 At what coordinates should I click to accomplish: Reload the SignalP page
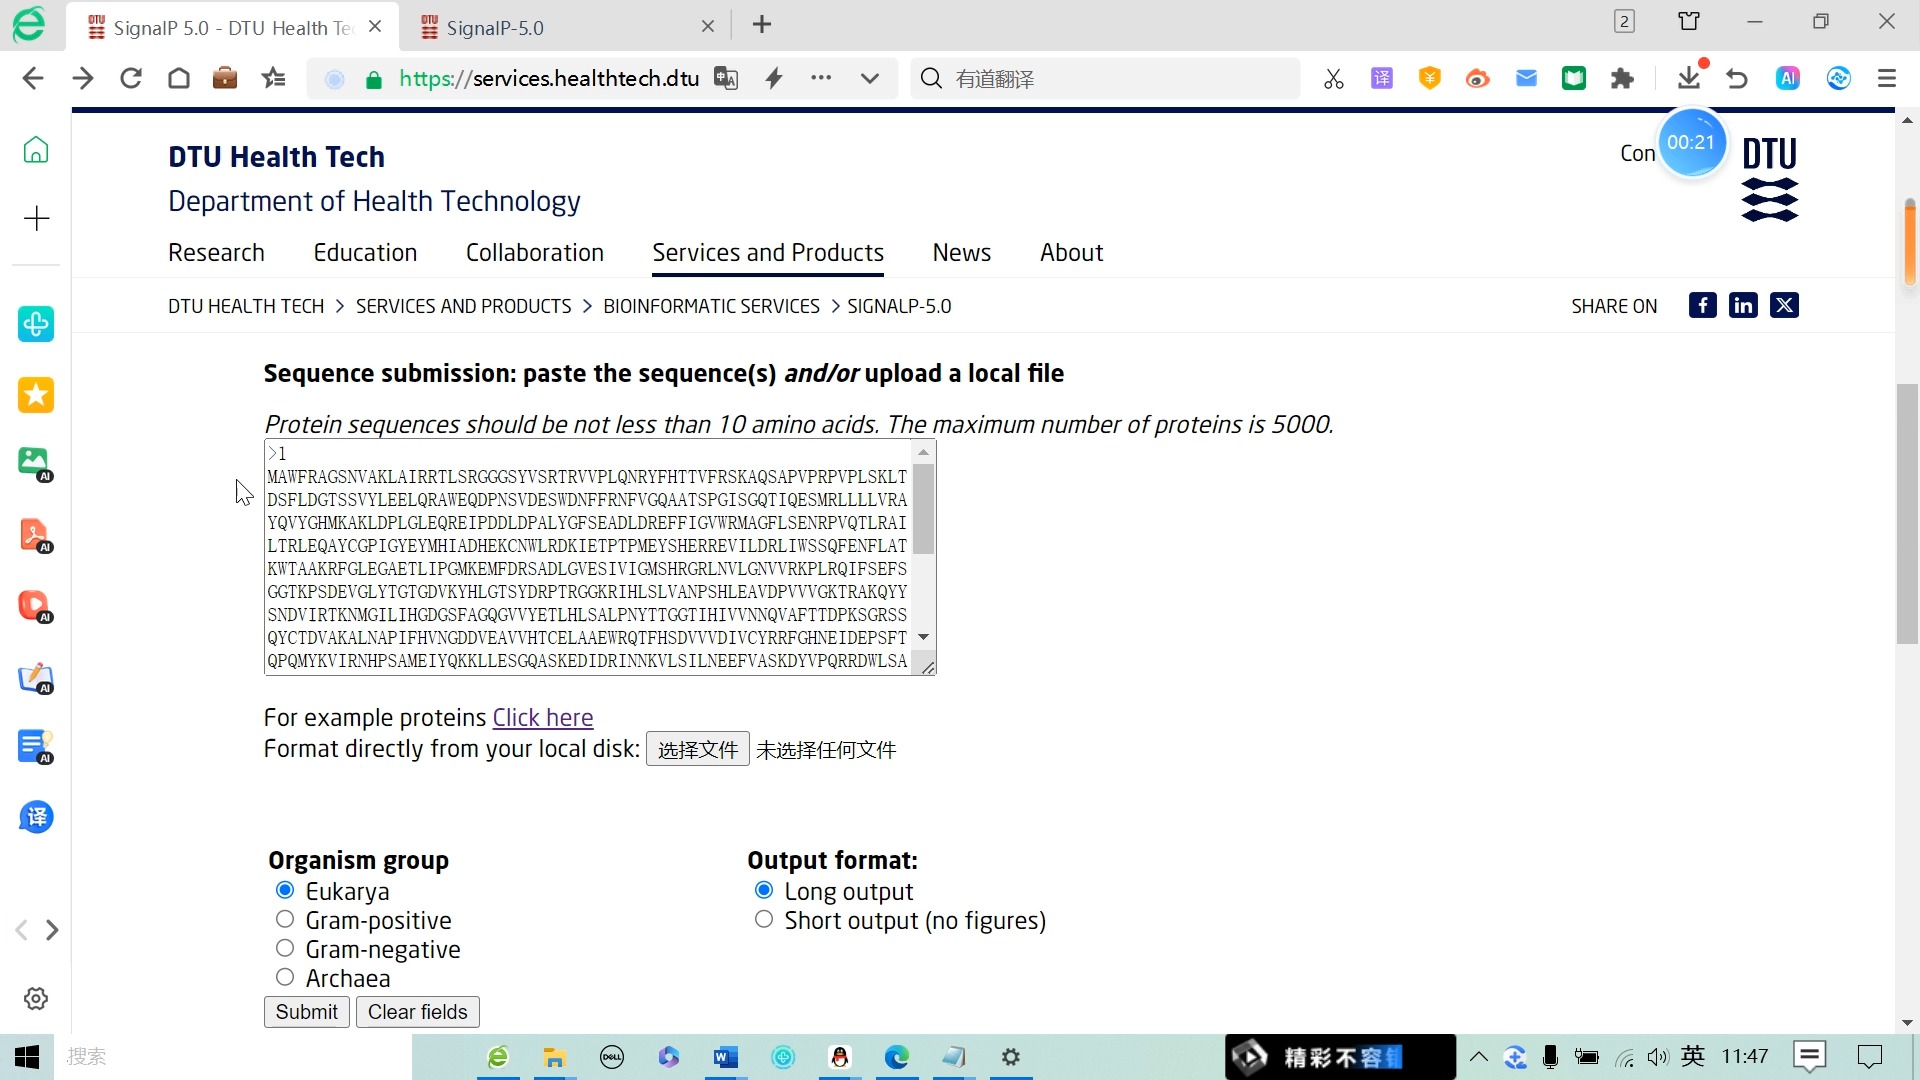(131, 79)
